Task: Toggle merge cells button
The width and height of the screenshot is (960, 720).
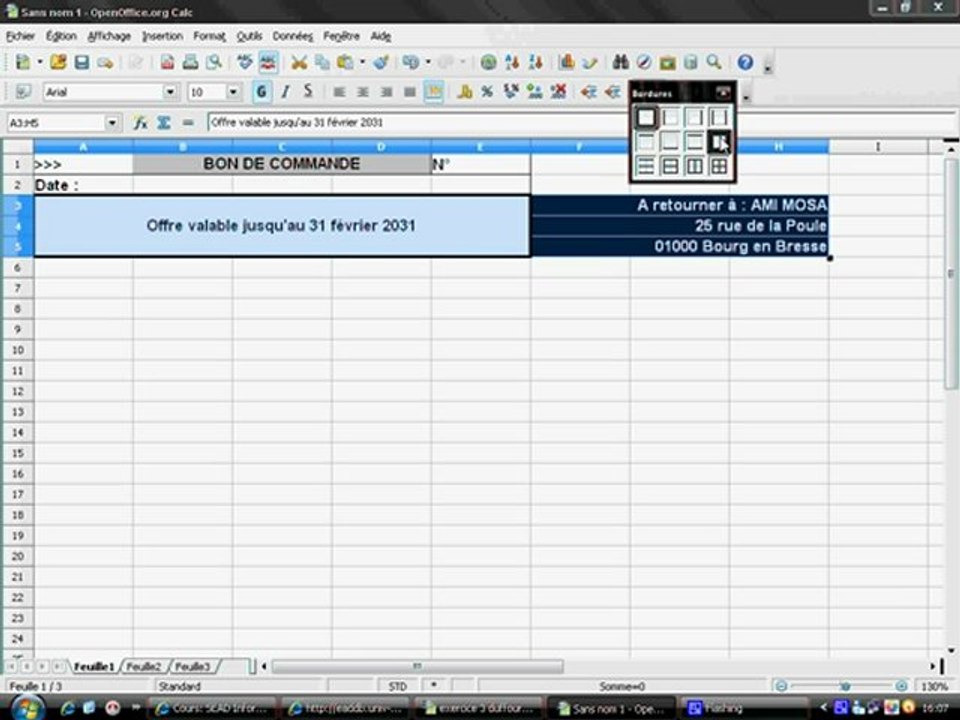Action: pyautogui.click(x=433, y=92)
